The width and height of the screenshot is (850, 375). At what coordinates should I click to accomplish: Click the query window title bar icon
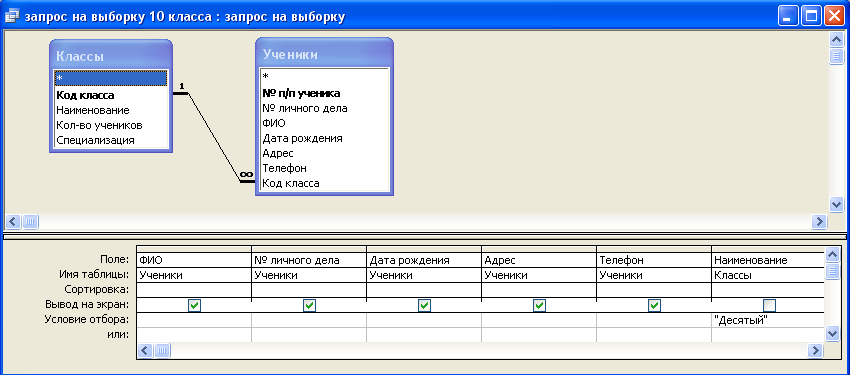click(12, 16)
